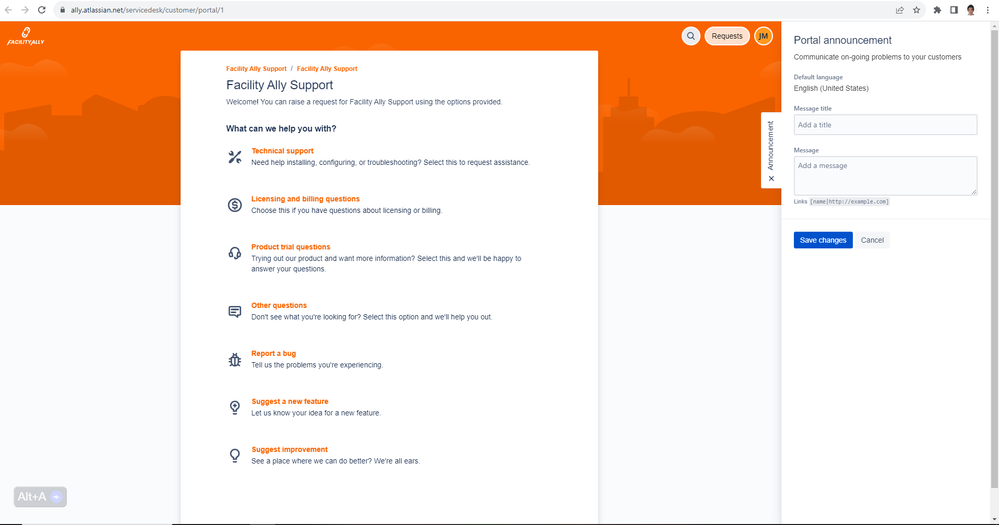
Task: Bookmark this page with star icon
Action: pos(916,10)
